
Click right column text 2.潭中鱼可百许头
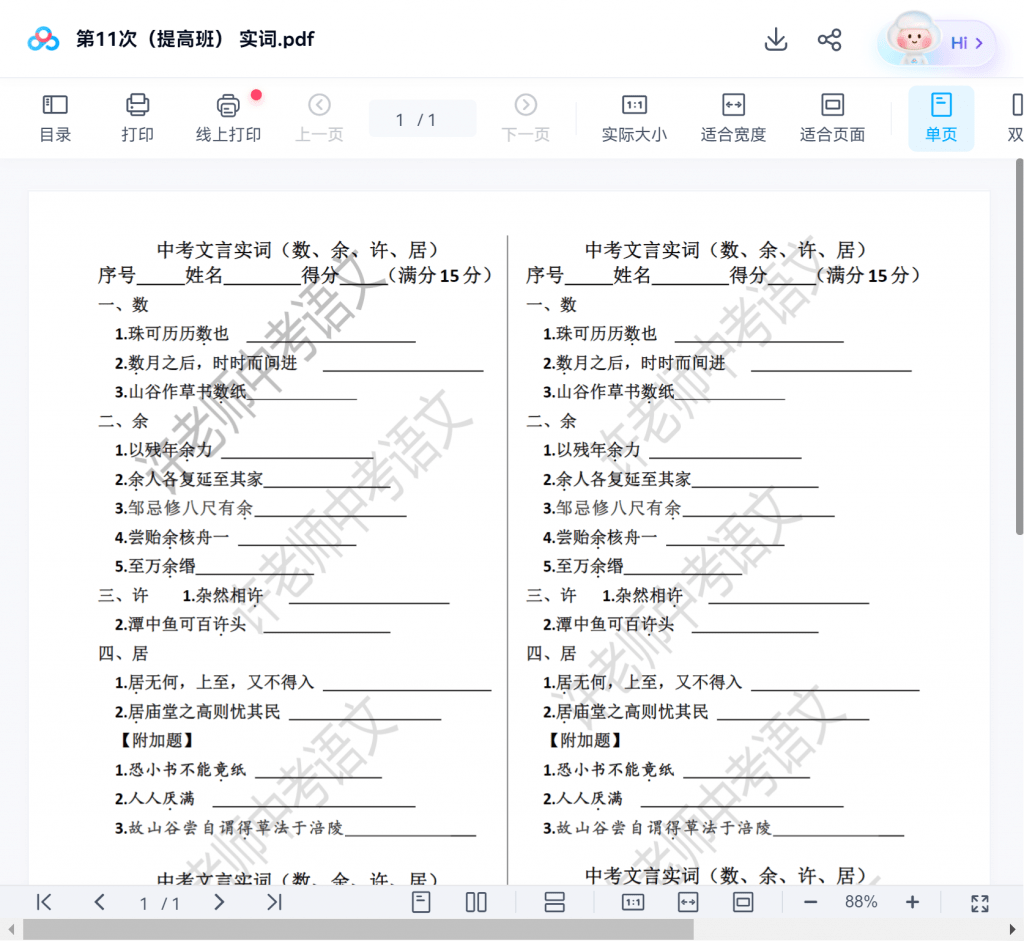(x=609, y=624)
